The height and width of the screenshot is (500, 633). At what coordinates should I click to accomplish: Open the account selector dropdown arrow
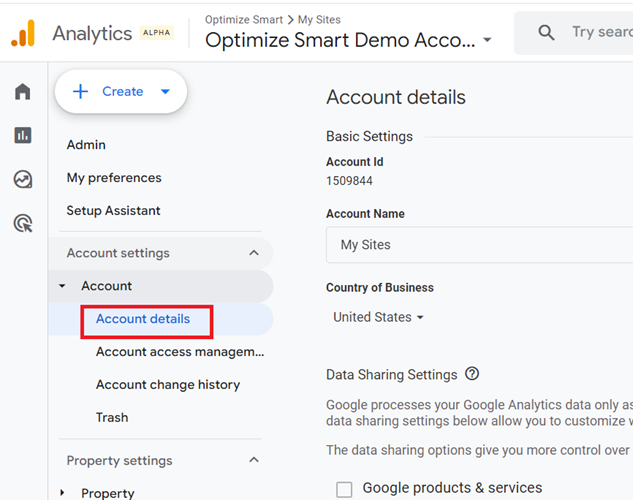pyautogui.click(x=487, y=40)
